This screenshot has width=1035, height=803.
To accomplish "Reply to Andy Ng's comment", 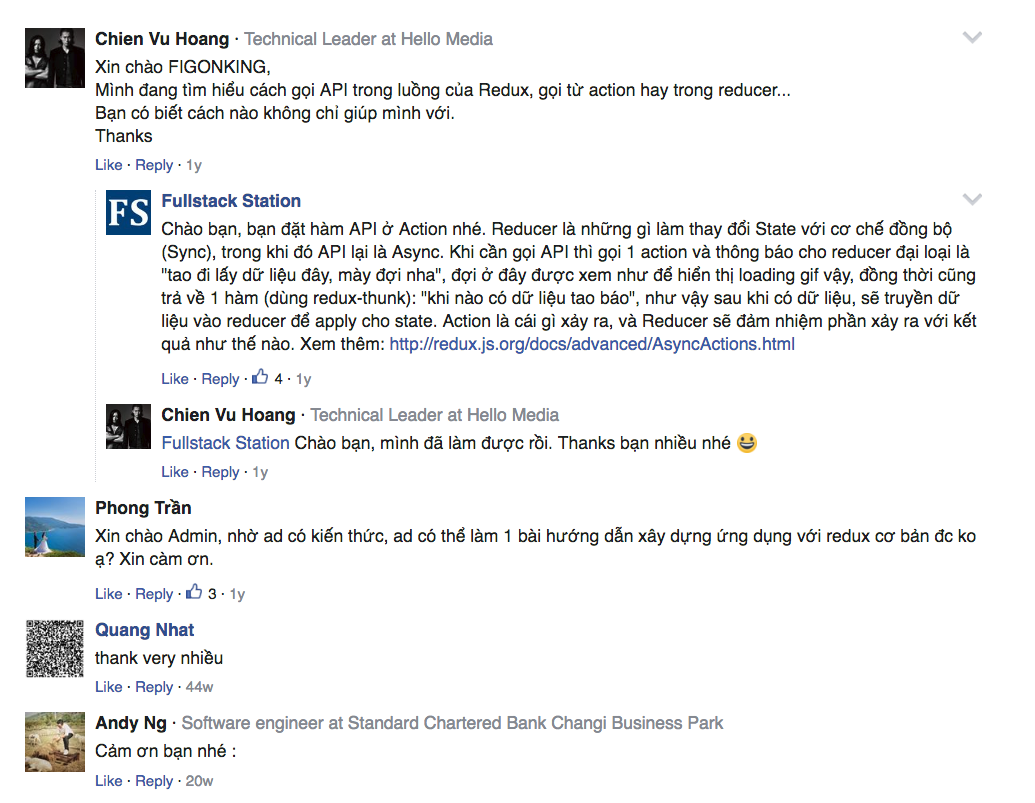I will (154, 781).
